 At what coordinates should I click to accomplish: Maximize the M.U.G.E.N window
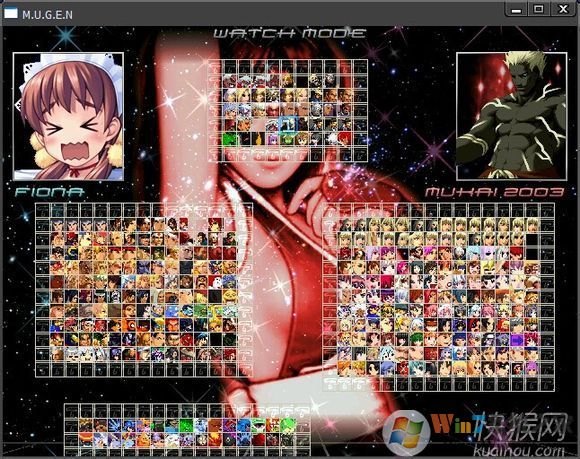539,9
